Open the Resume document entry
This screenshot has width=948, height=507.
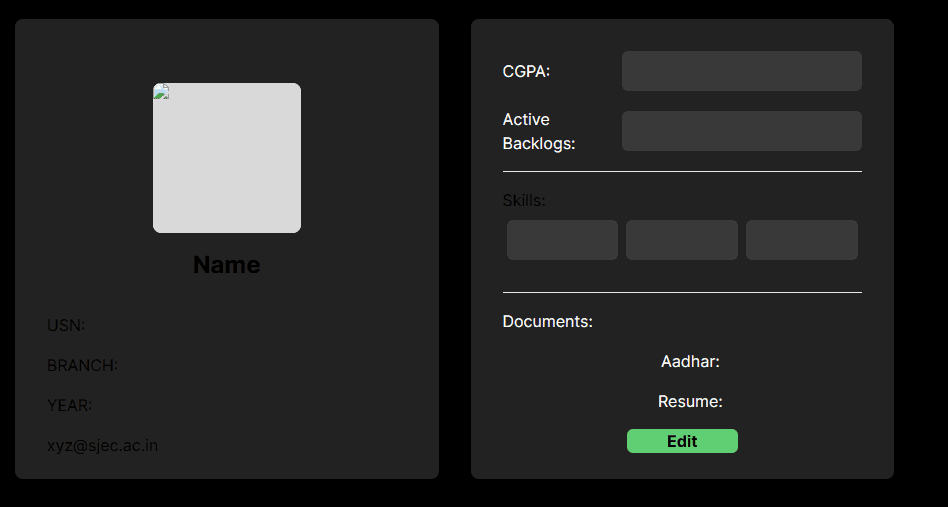coord(690,401)
